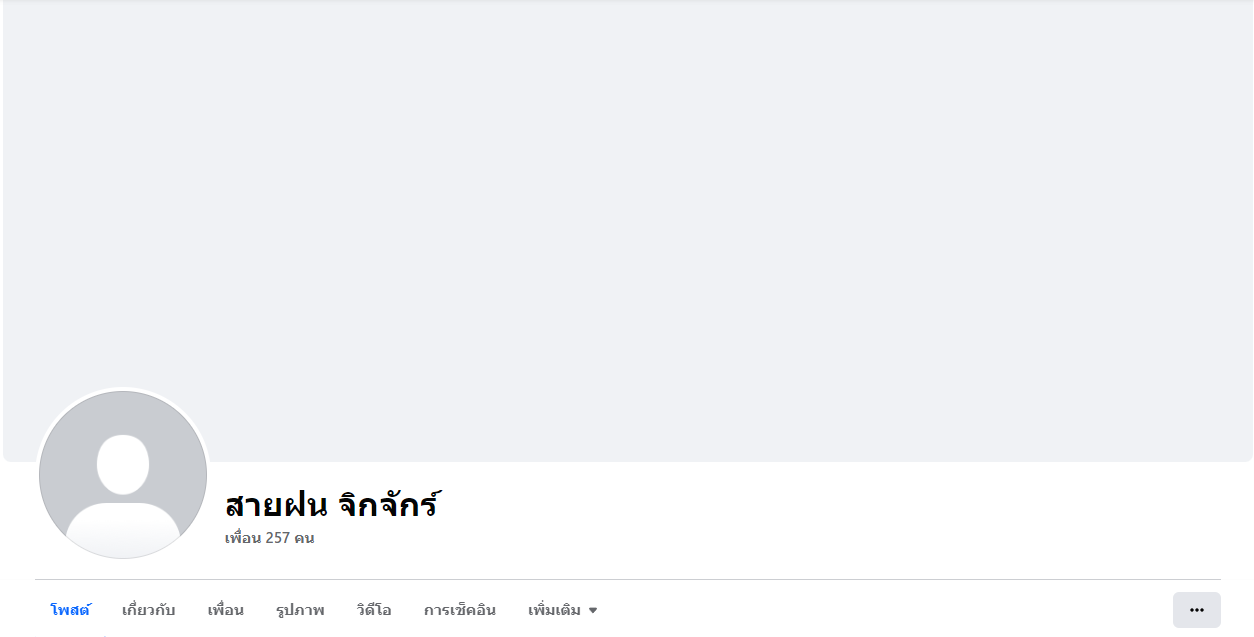Click the small arrow beside เพิ่มเติม

click(x=593, y=611)
